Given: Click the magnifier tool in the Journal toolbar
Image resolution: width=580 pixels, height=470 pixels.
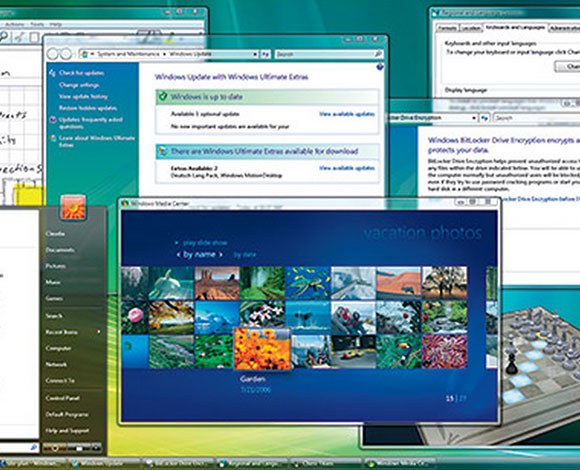Looking at the screenshot, I should (x=4, y=37).
